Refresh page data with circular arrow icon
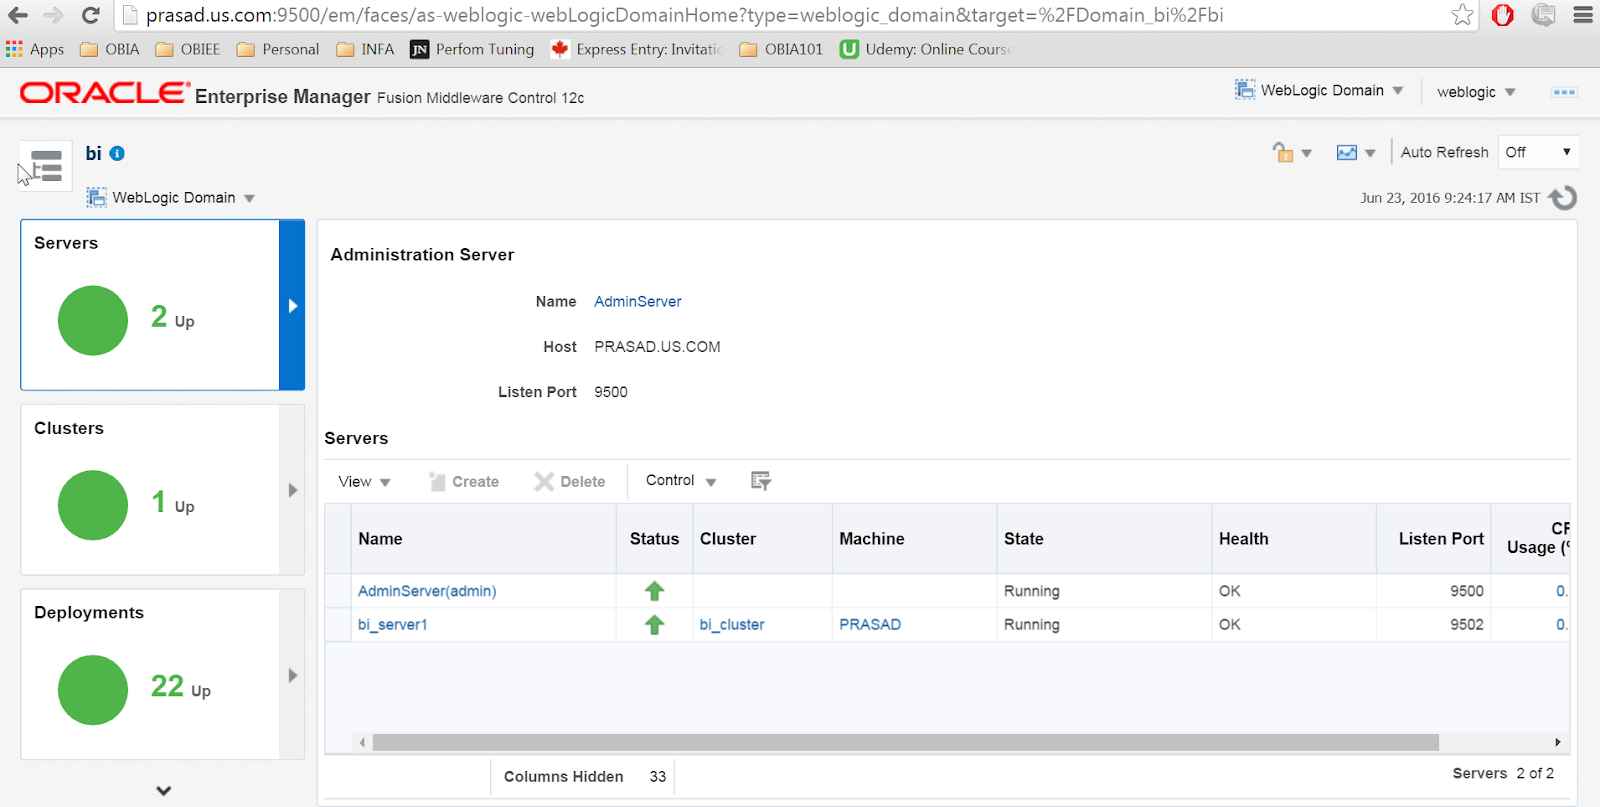This screenshot has width=1600, height=807. tap(1563, 198)
